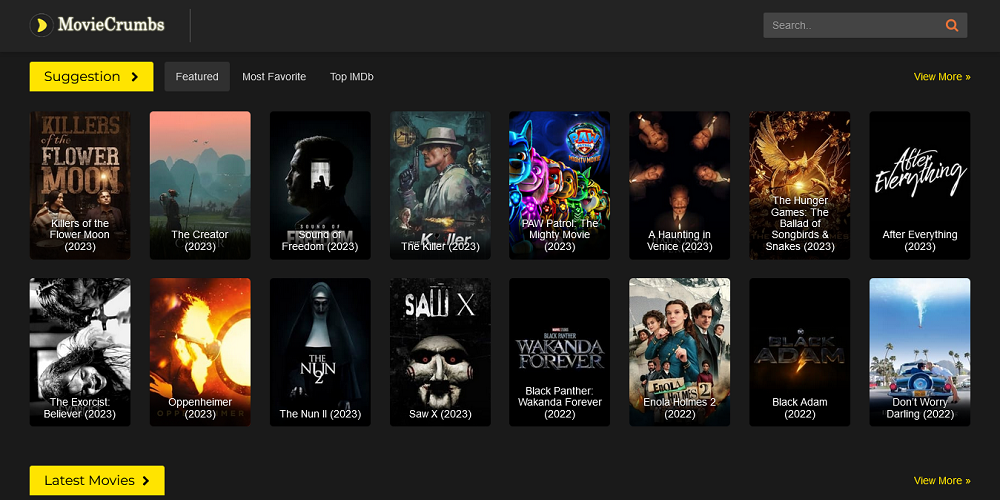The image size is (1000, 500).
Task: Switch to the Top IMDb tab
Action: coord(351,77)
